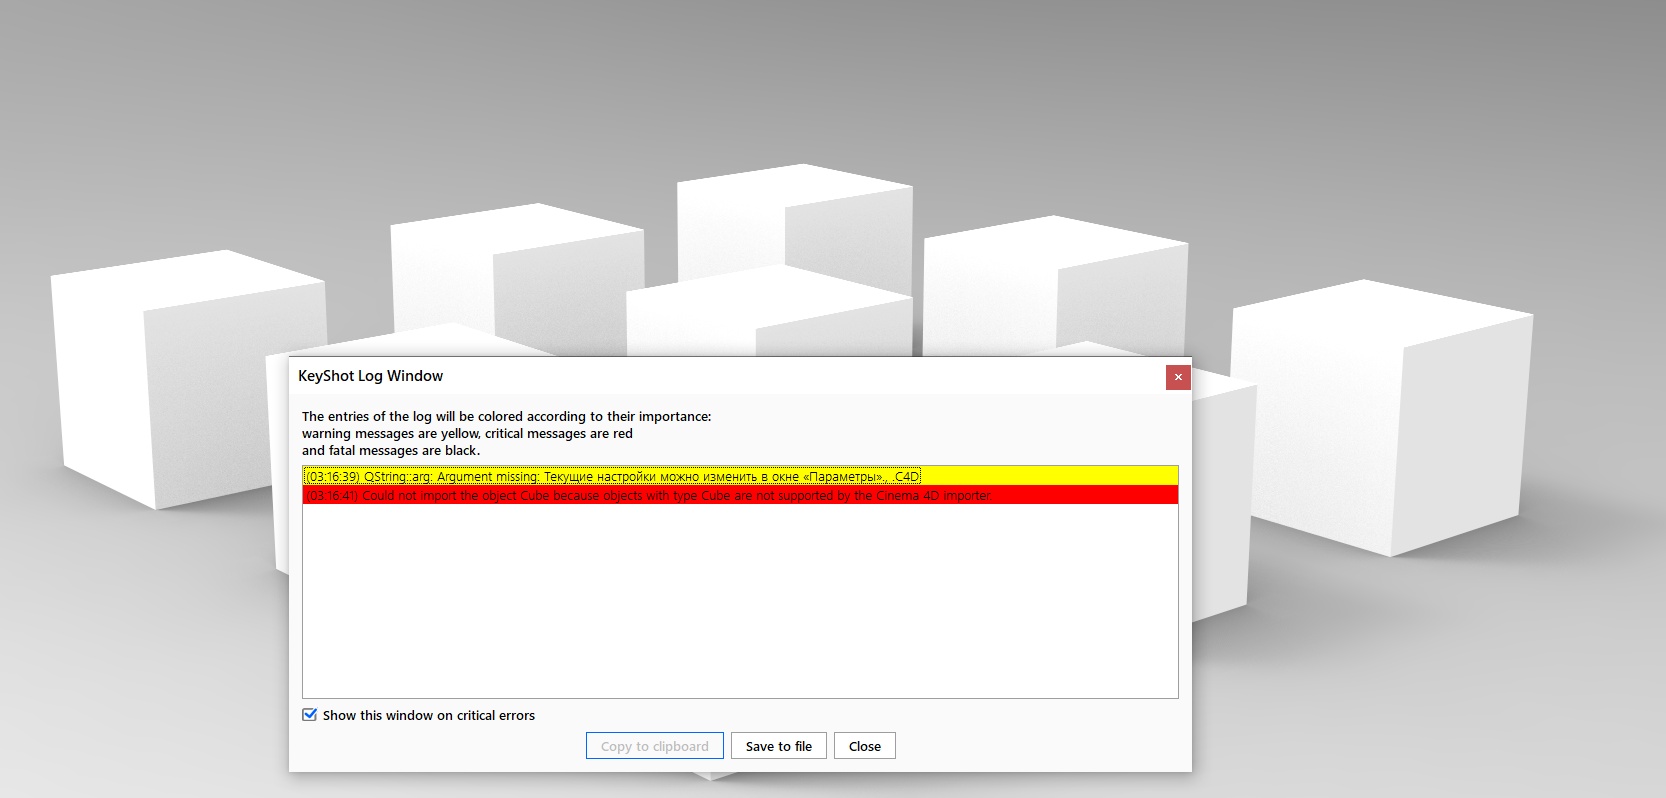Click the Close button in the dialog

click(865, 746)
